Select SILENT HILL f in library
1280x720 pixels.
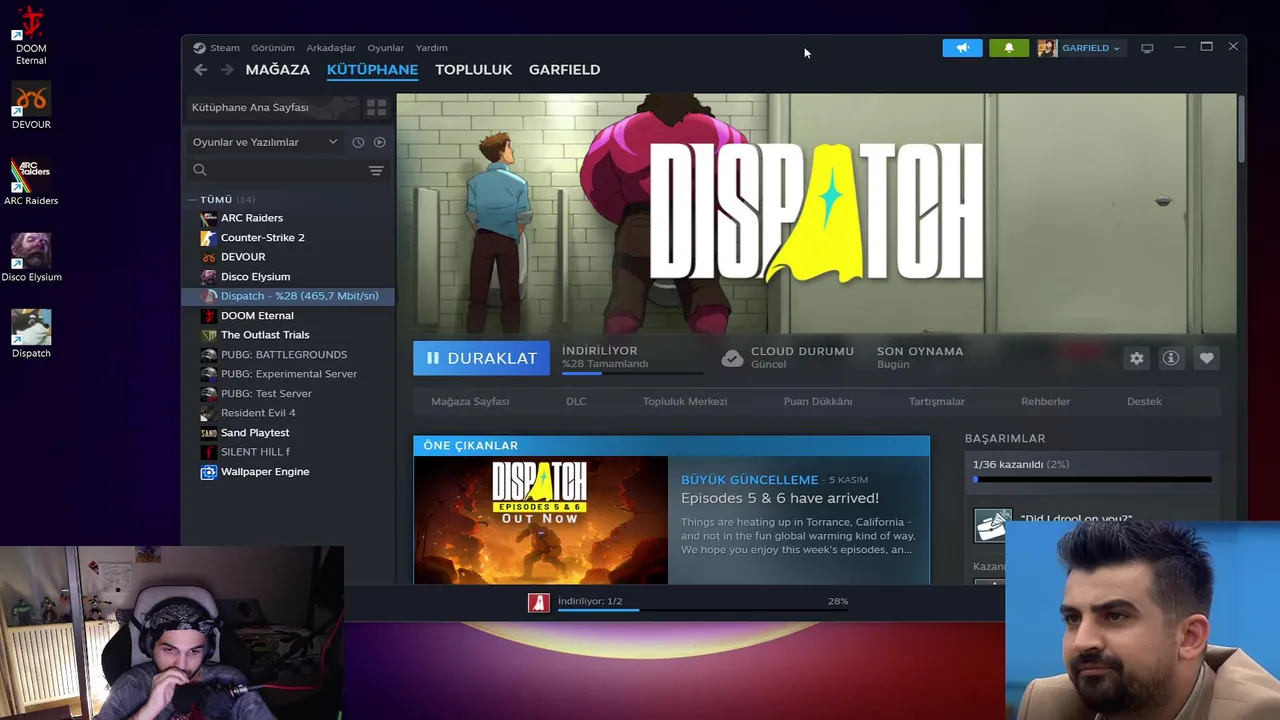point(255,452)
